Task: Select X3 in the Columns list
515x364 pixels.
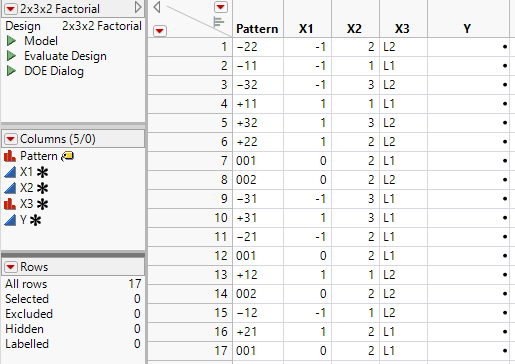Action: 26,204
